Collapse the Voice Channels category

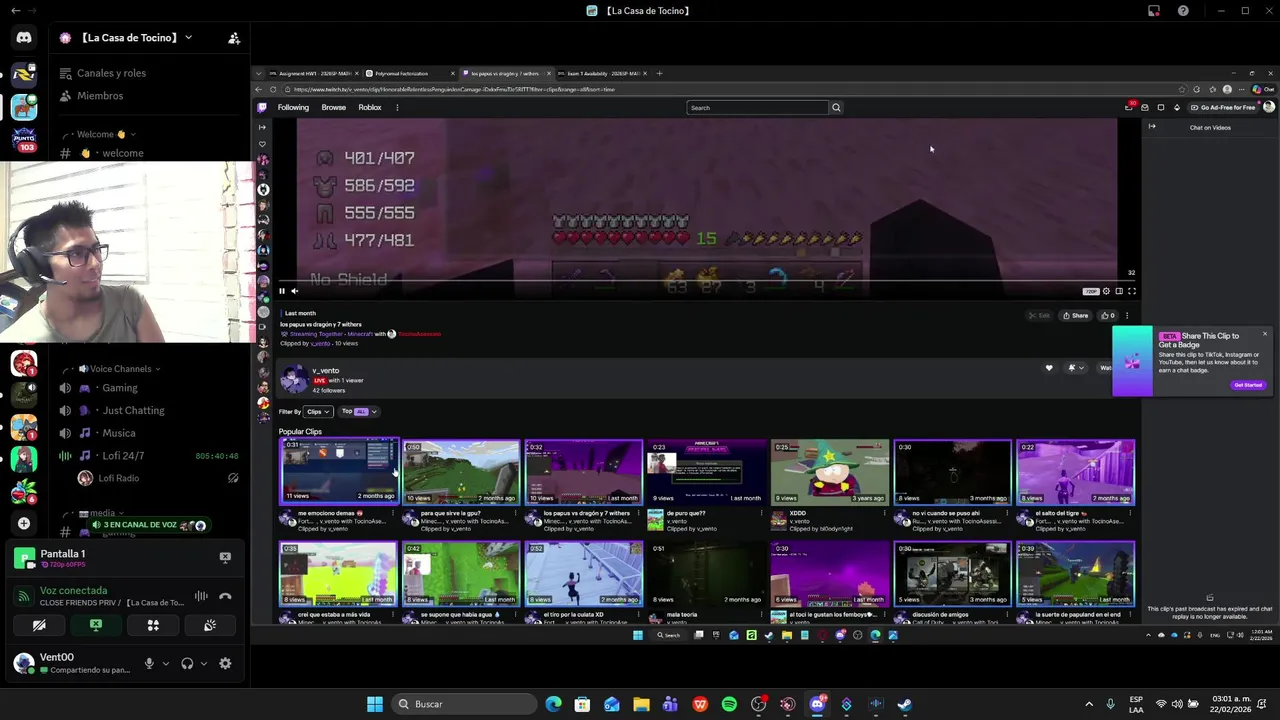123,369
